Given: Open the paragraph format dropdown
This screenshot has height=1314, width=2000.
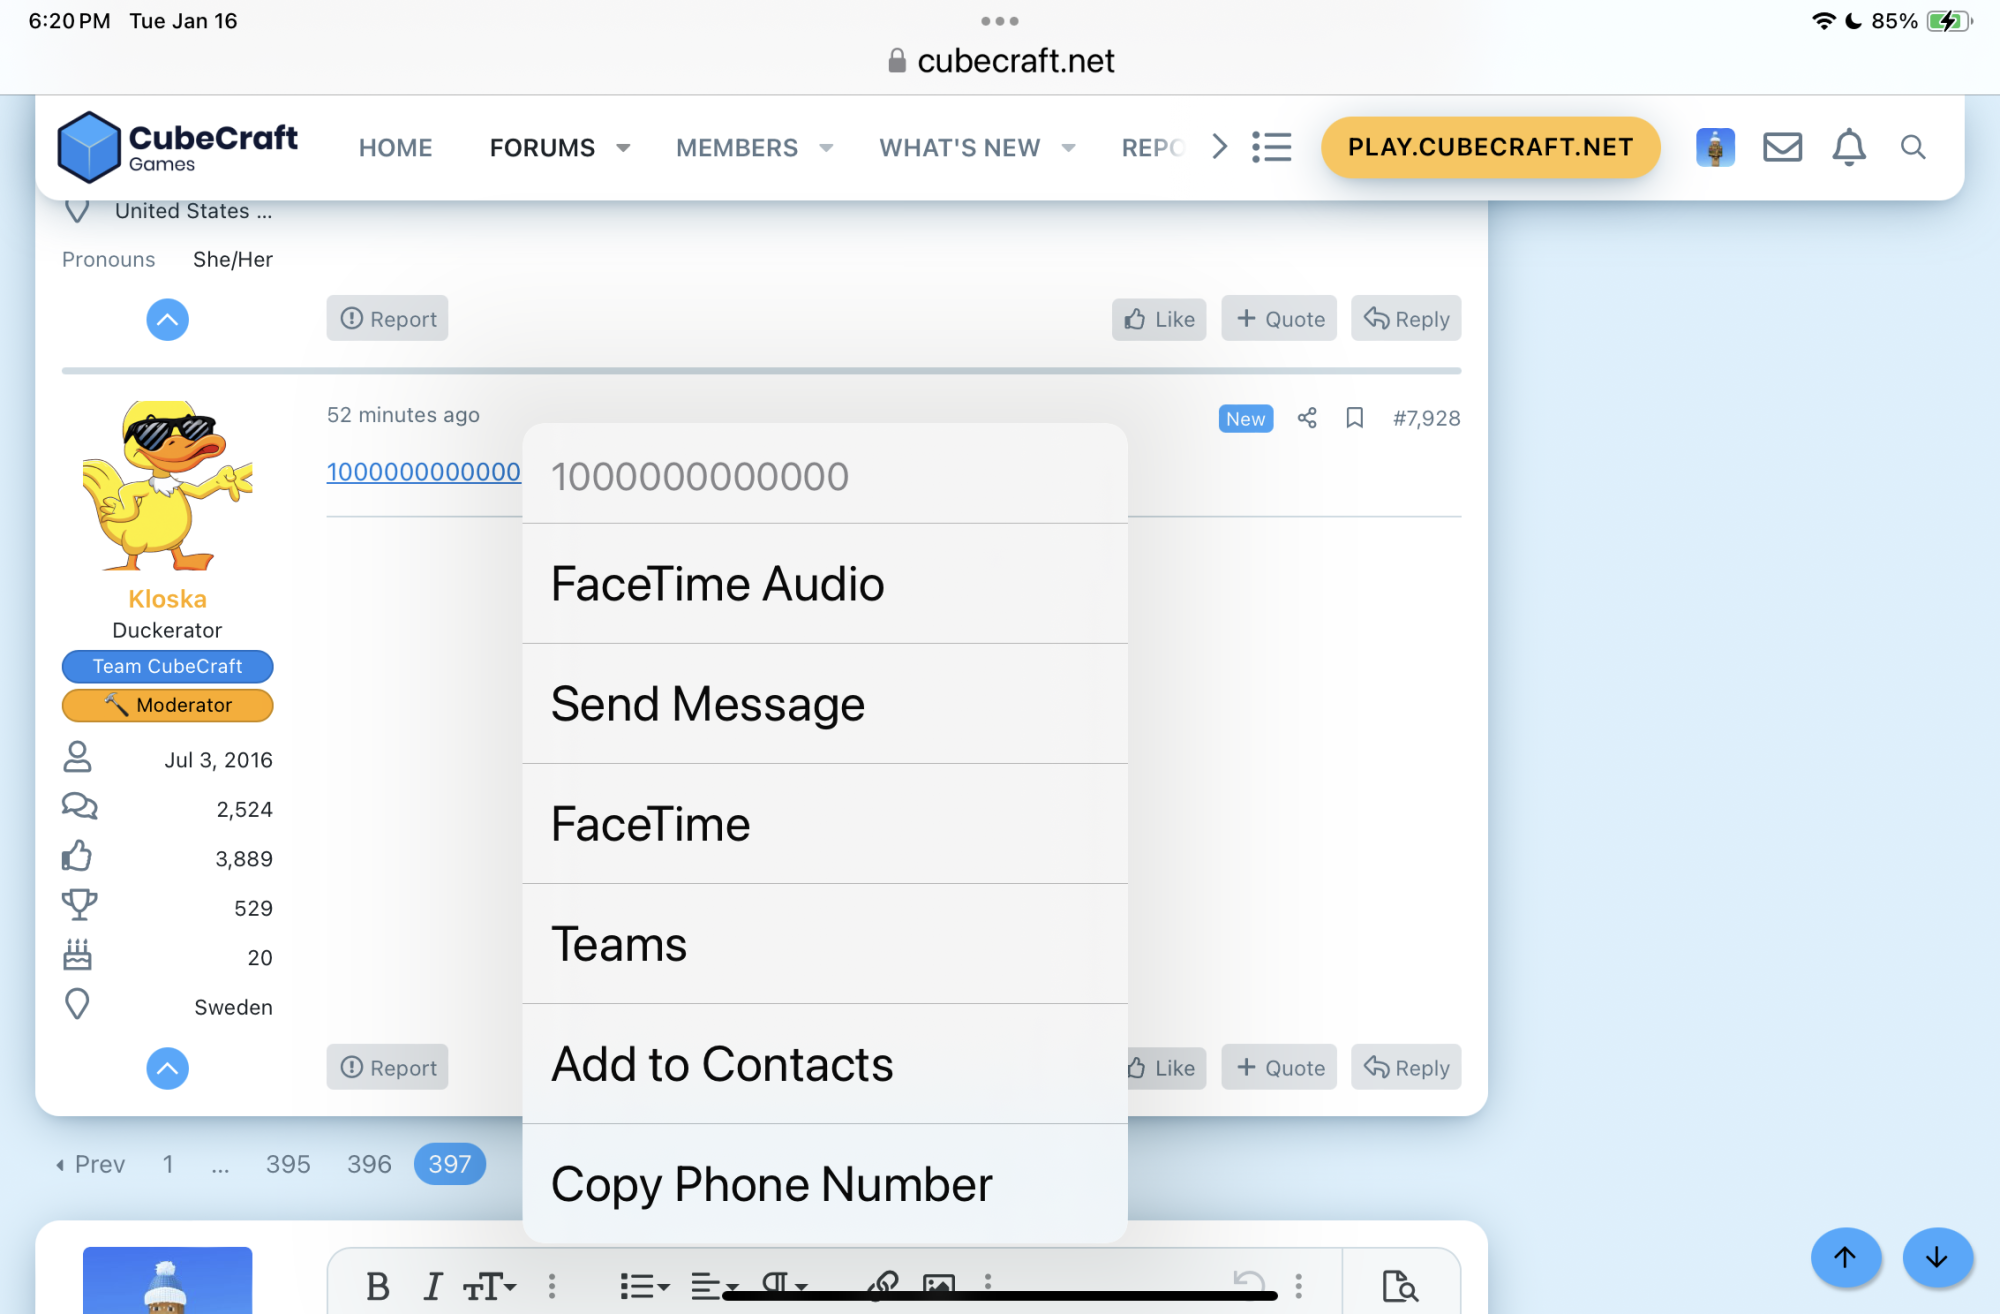Looking at the screenshot, I should [784, 1284].
